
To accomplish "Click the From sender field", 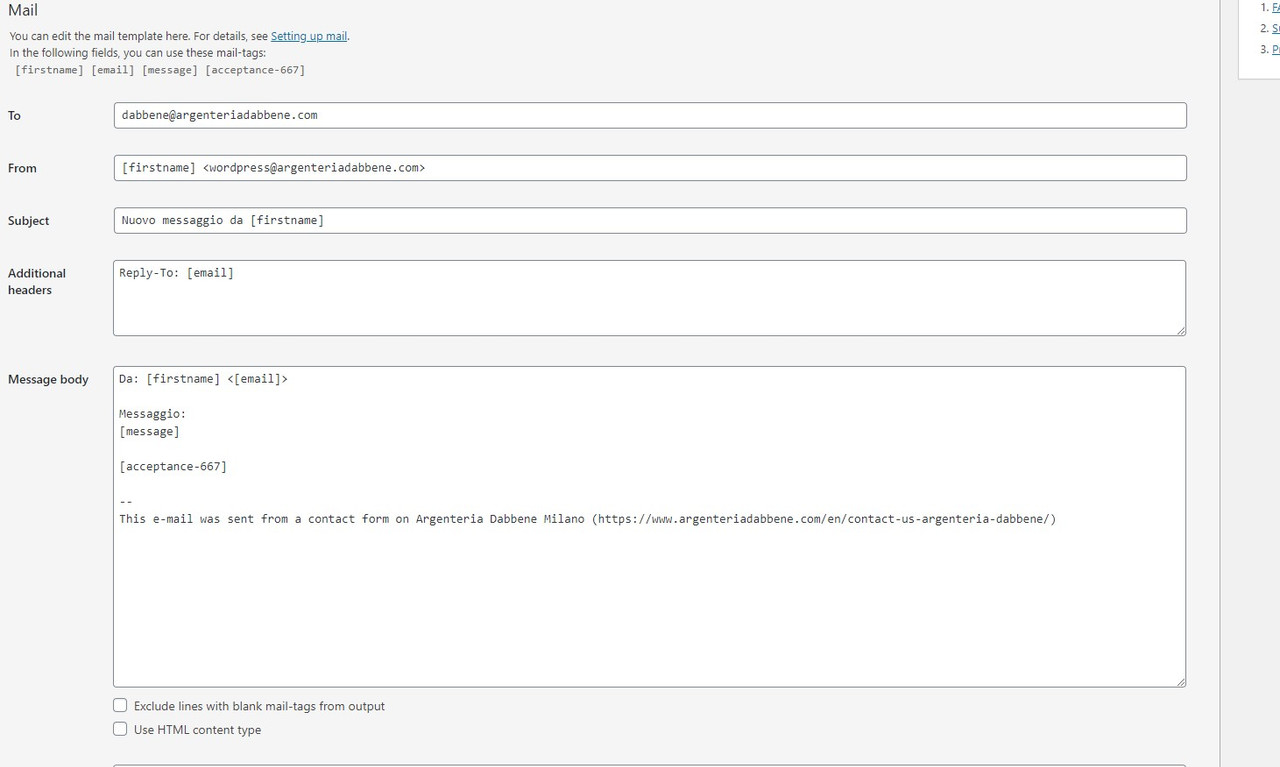I will (x=650, y=168).
